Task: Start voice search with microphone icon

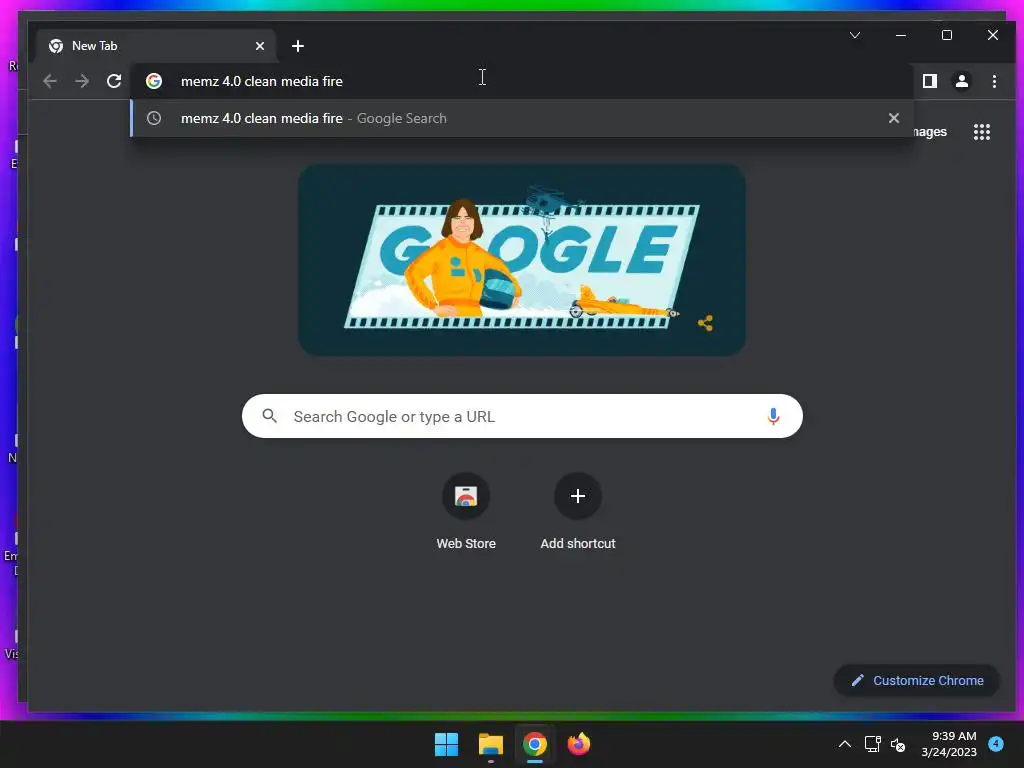Action: [773, 416]
